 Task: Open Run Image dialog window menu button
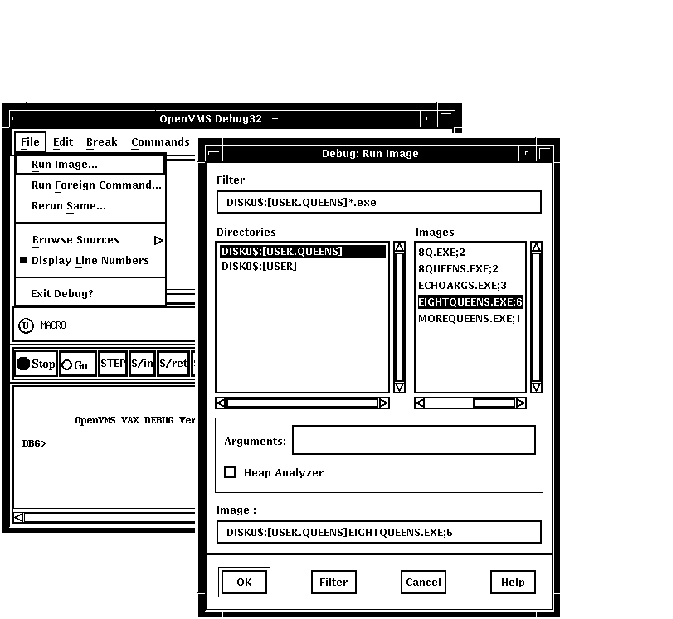[x=212, y=153]
